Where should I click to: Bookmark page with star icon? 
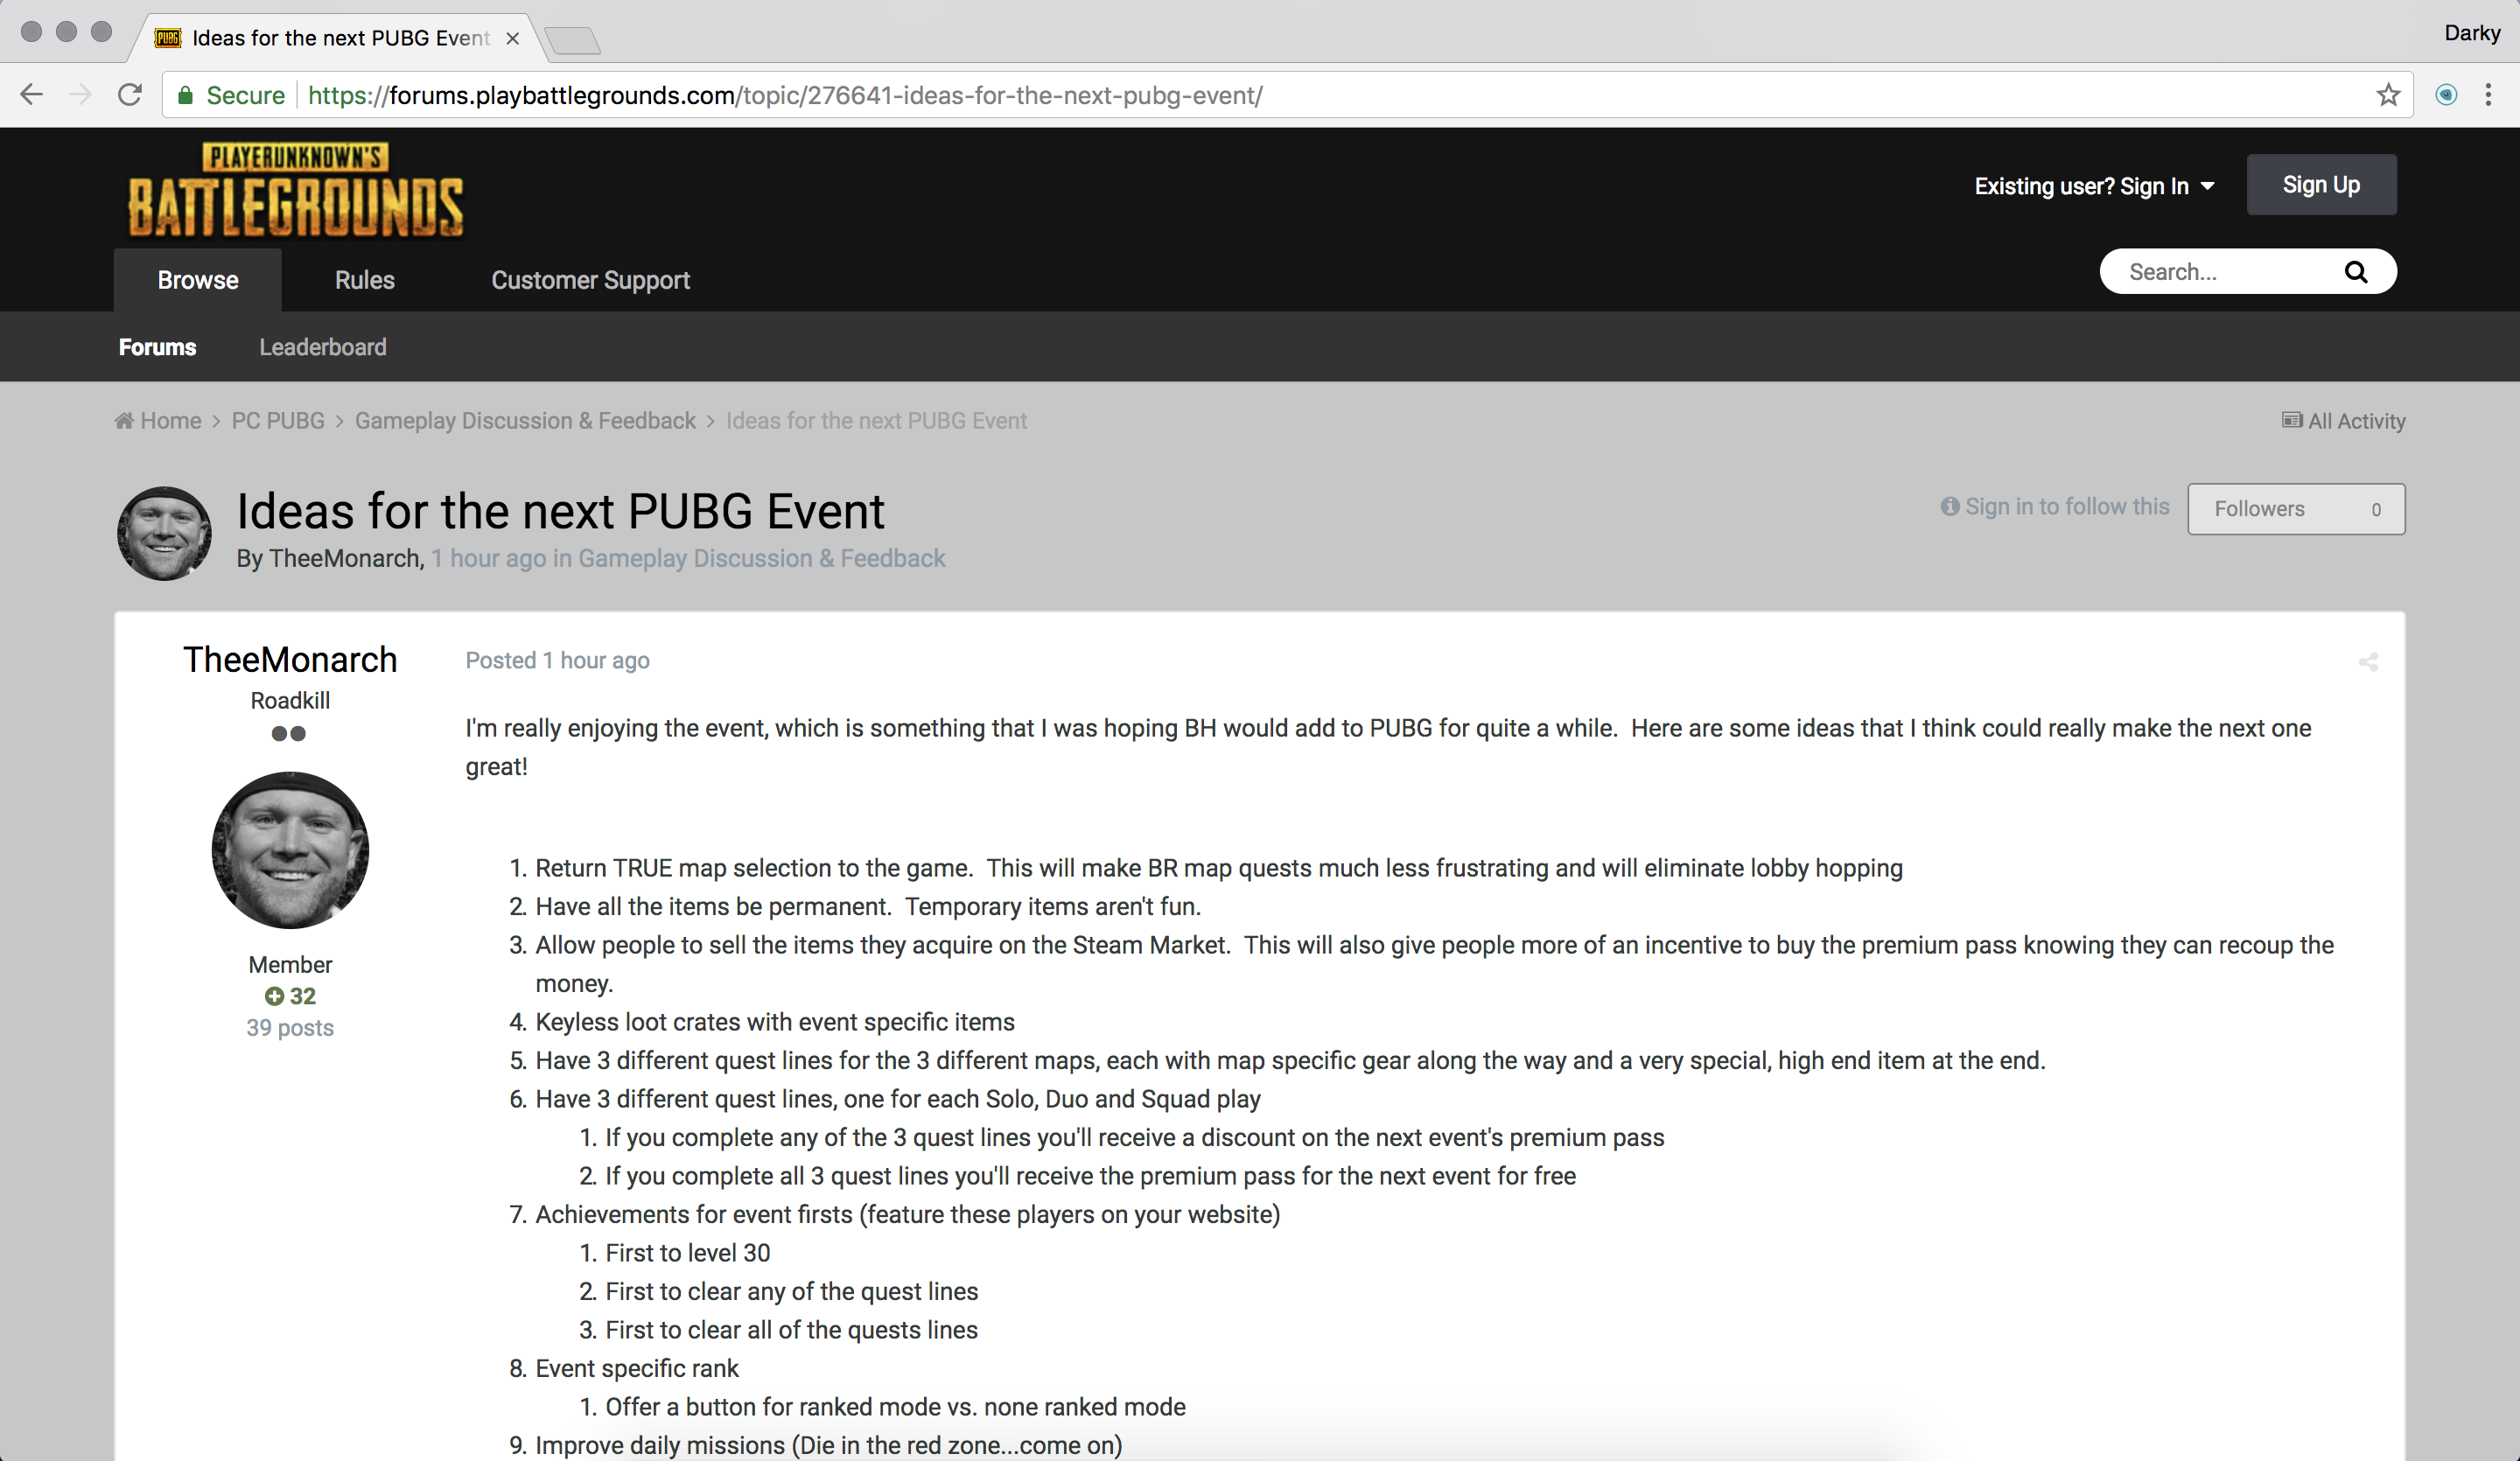pyautogui.click(x=2388, y=95)
